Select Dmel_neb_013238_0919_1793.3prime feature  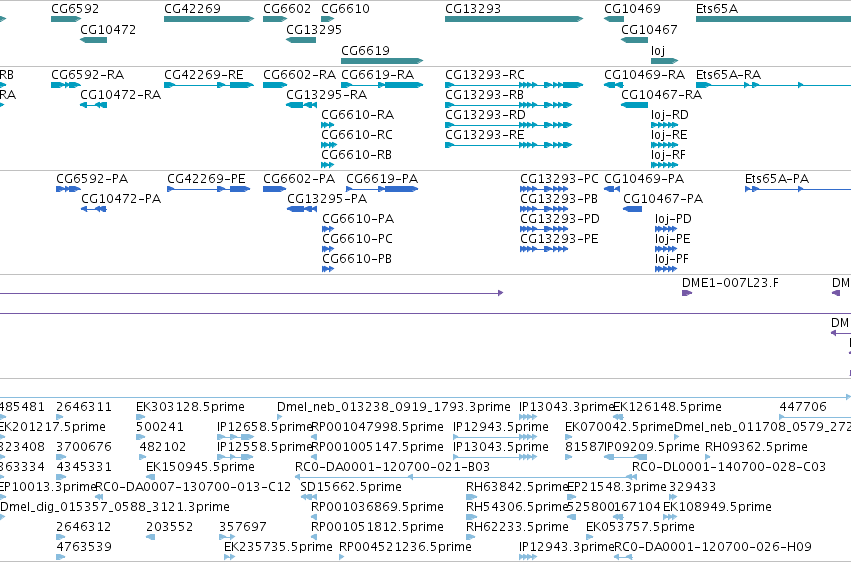click(x=393, y=407)
